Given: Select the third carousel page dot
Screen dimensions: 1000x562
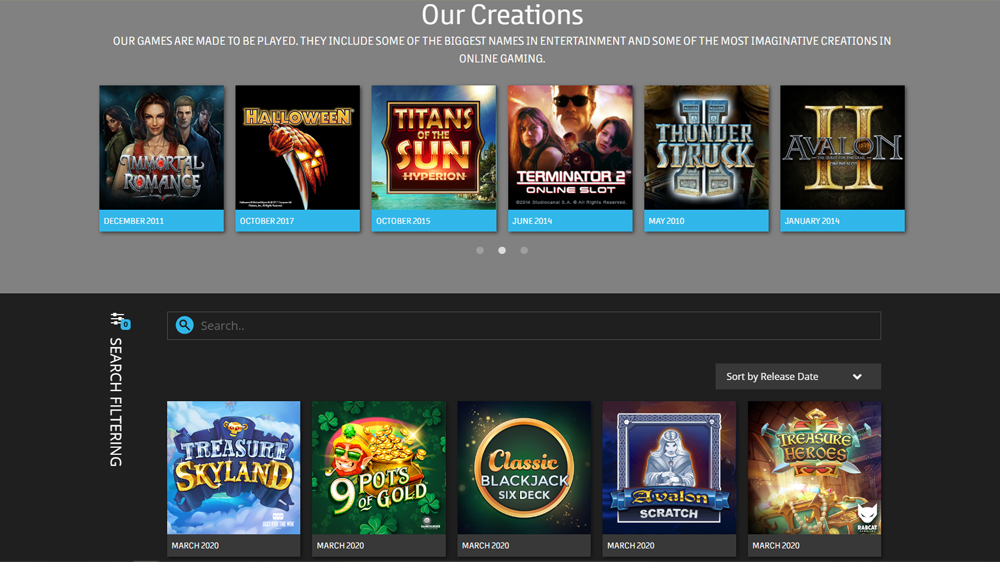Looking at the screenshot, I should [524, 251].
